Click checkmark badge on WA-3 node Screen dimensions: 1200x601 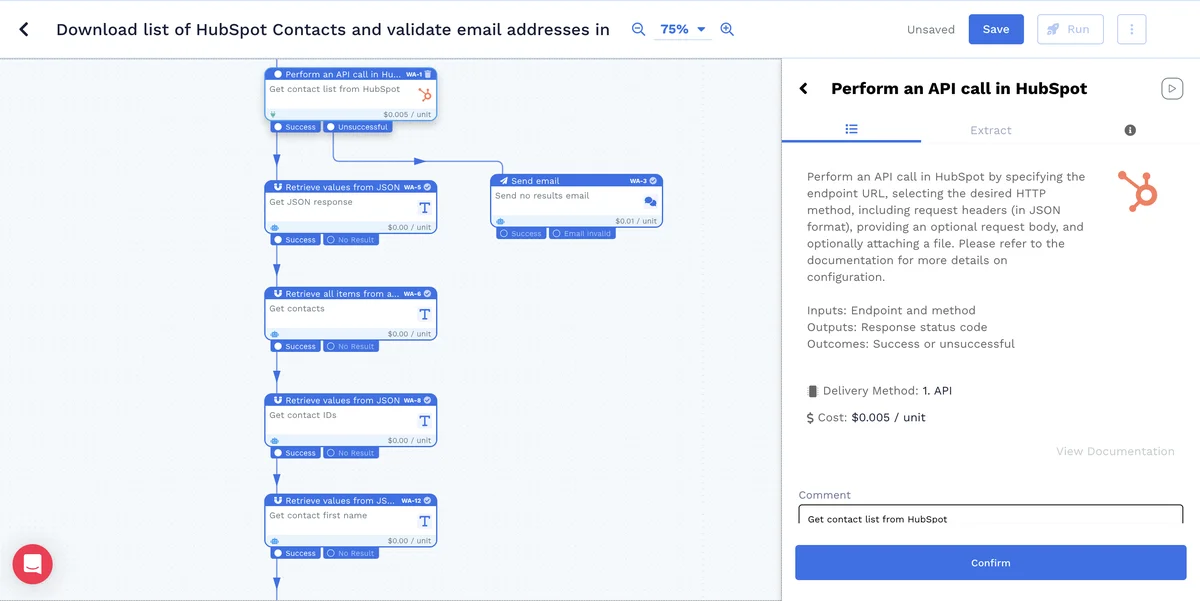click(655, 181)
